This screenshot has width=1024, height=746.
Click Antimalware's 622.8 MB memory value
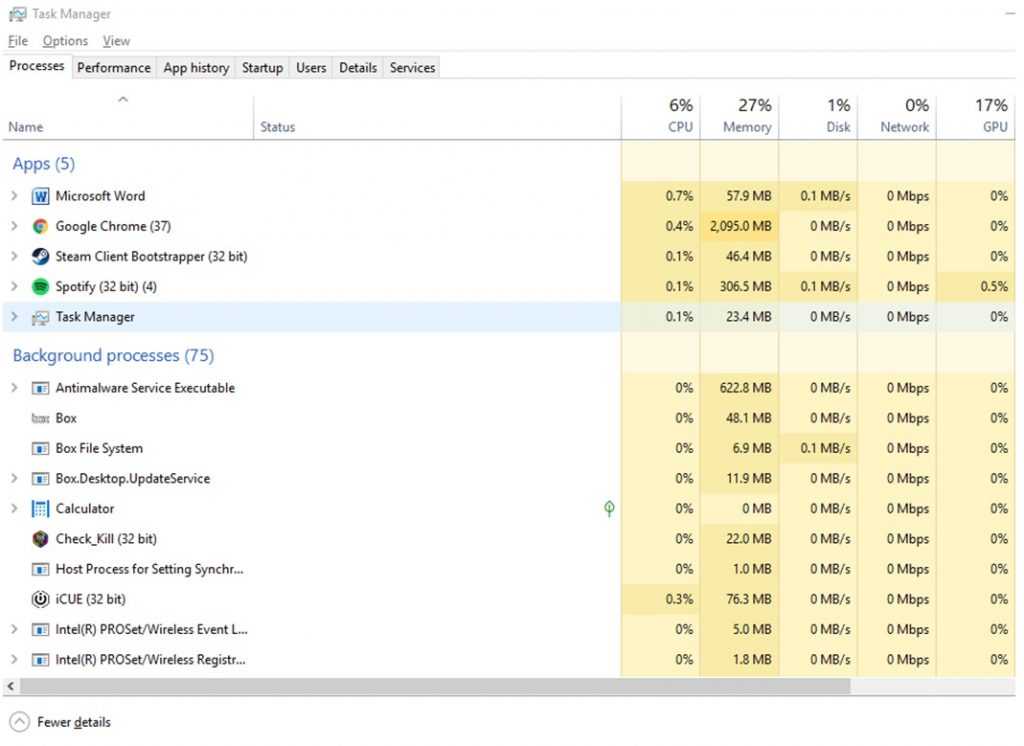point(746,388)
